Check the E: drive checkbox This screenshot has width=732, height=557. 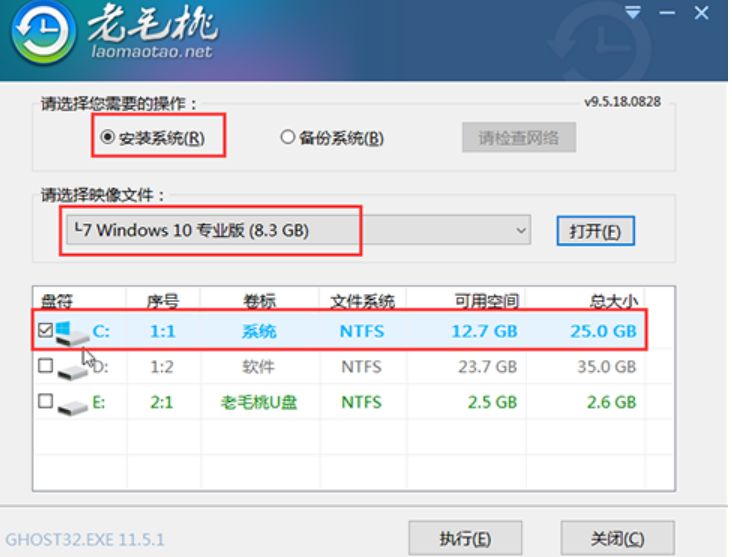(x=44, y=401)
